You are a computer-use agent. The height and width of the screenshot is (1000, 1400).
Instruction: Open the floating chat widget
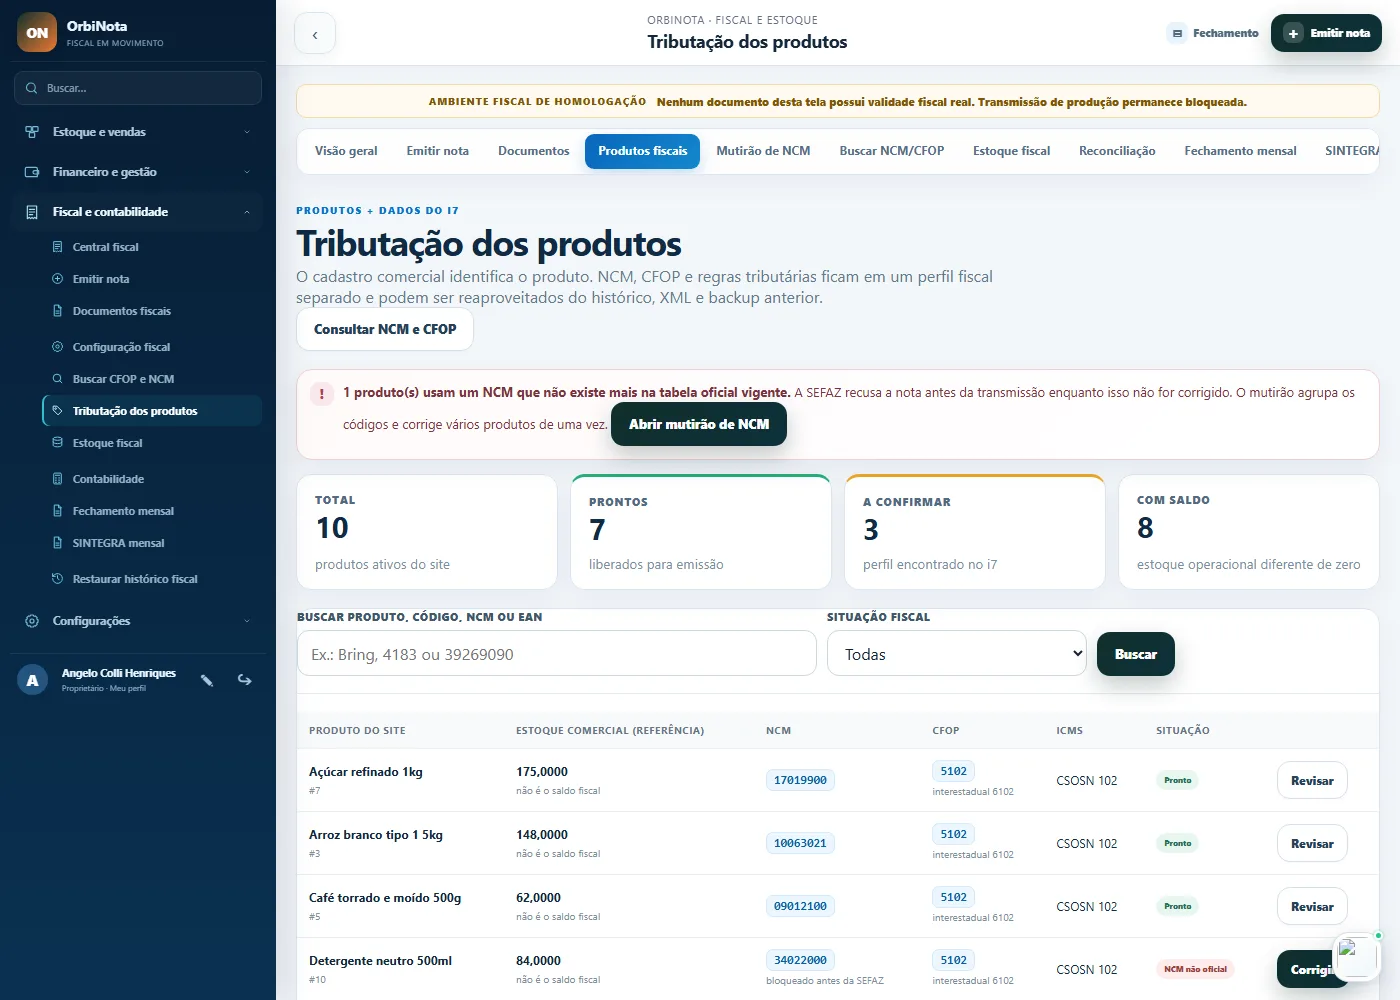(x=1356, y=955)
